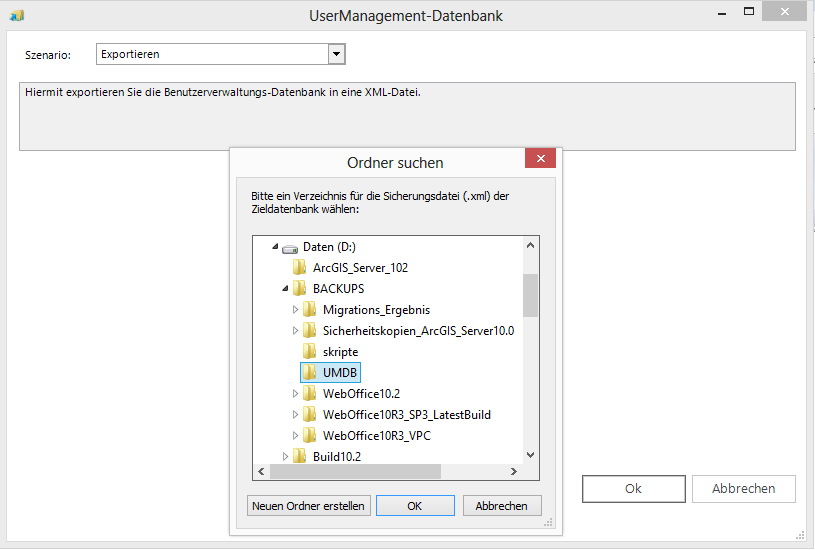Select 'WebOffice10R3_VPC' folder name
The width and height of the screenshot is (815, 550).
pyautogui.click(x=377, y=435)
